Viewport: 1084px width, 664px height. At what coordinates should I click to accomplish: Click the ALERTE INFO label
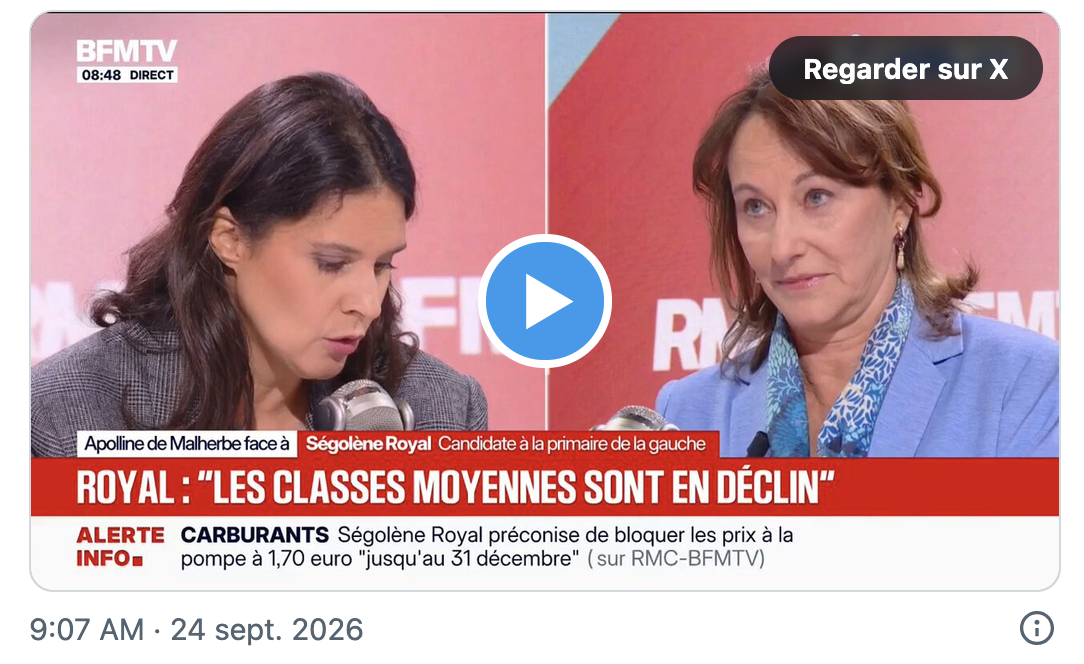click(x=120, y=546)
